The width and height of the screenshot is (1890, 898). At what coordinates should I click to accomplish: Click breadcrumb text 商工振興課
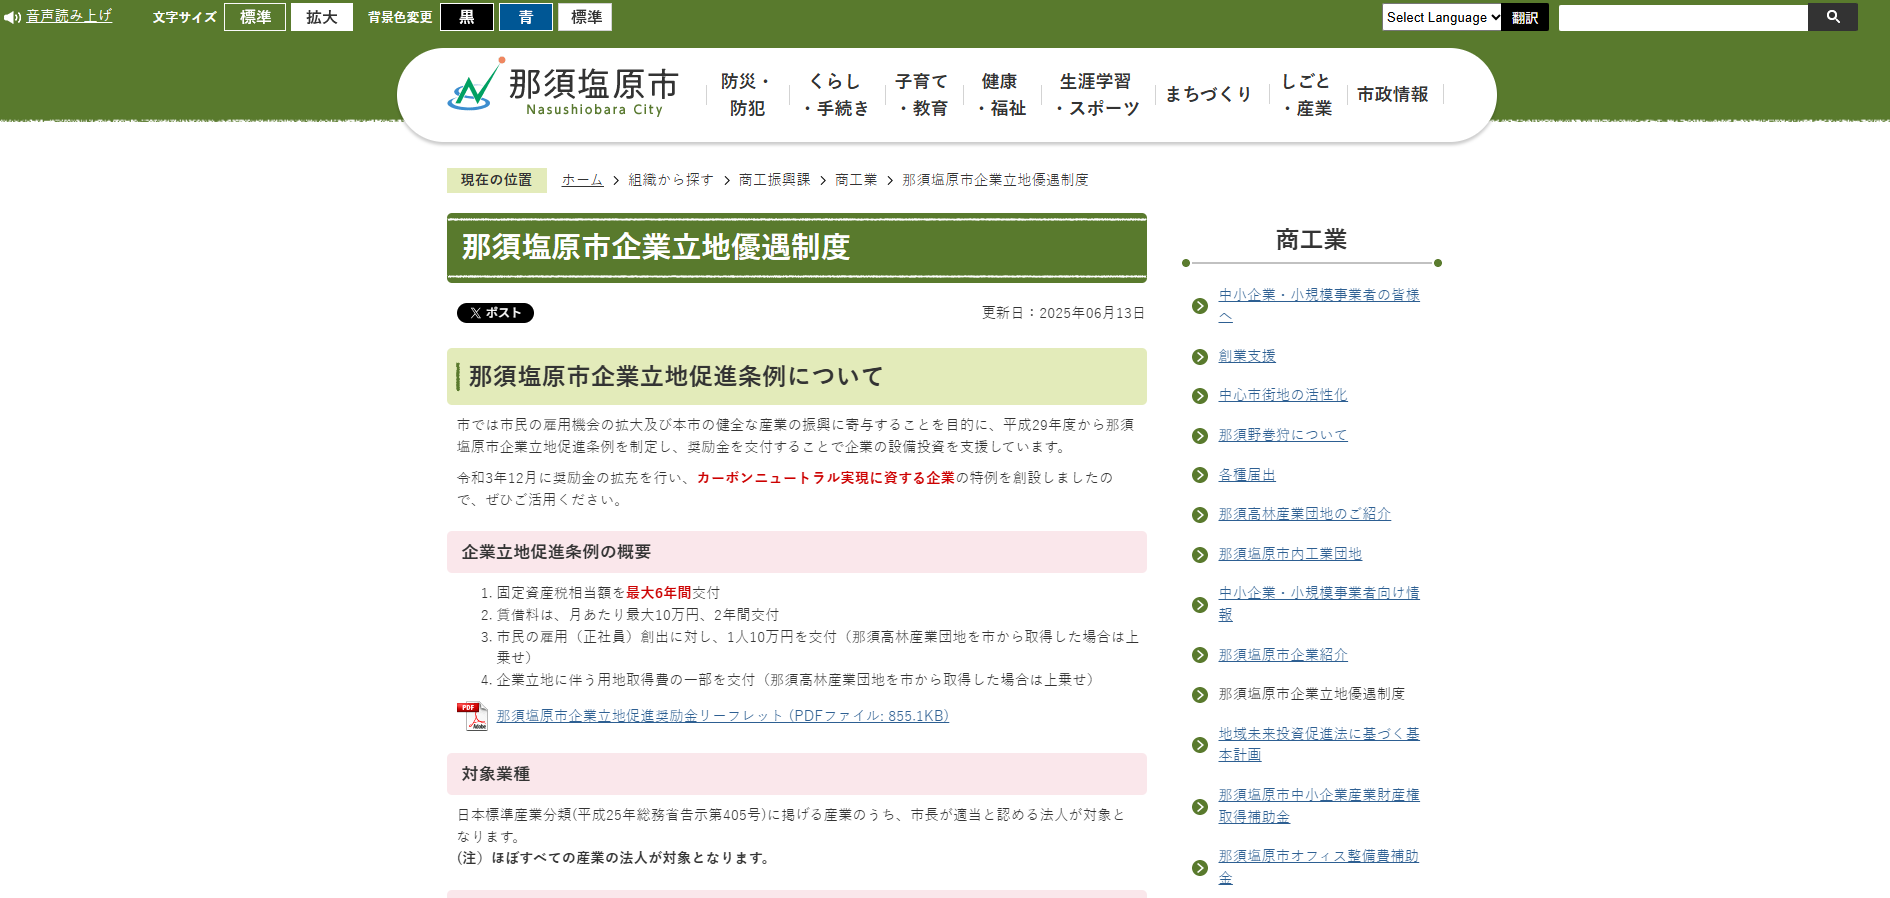775,180
